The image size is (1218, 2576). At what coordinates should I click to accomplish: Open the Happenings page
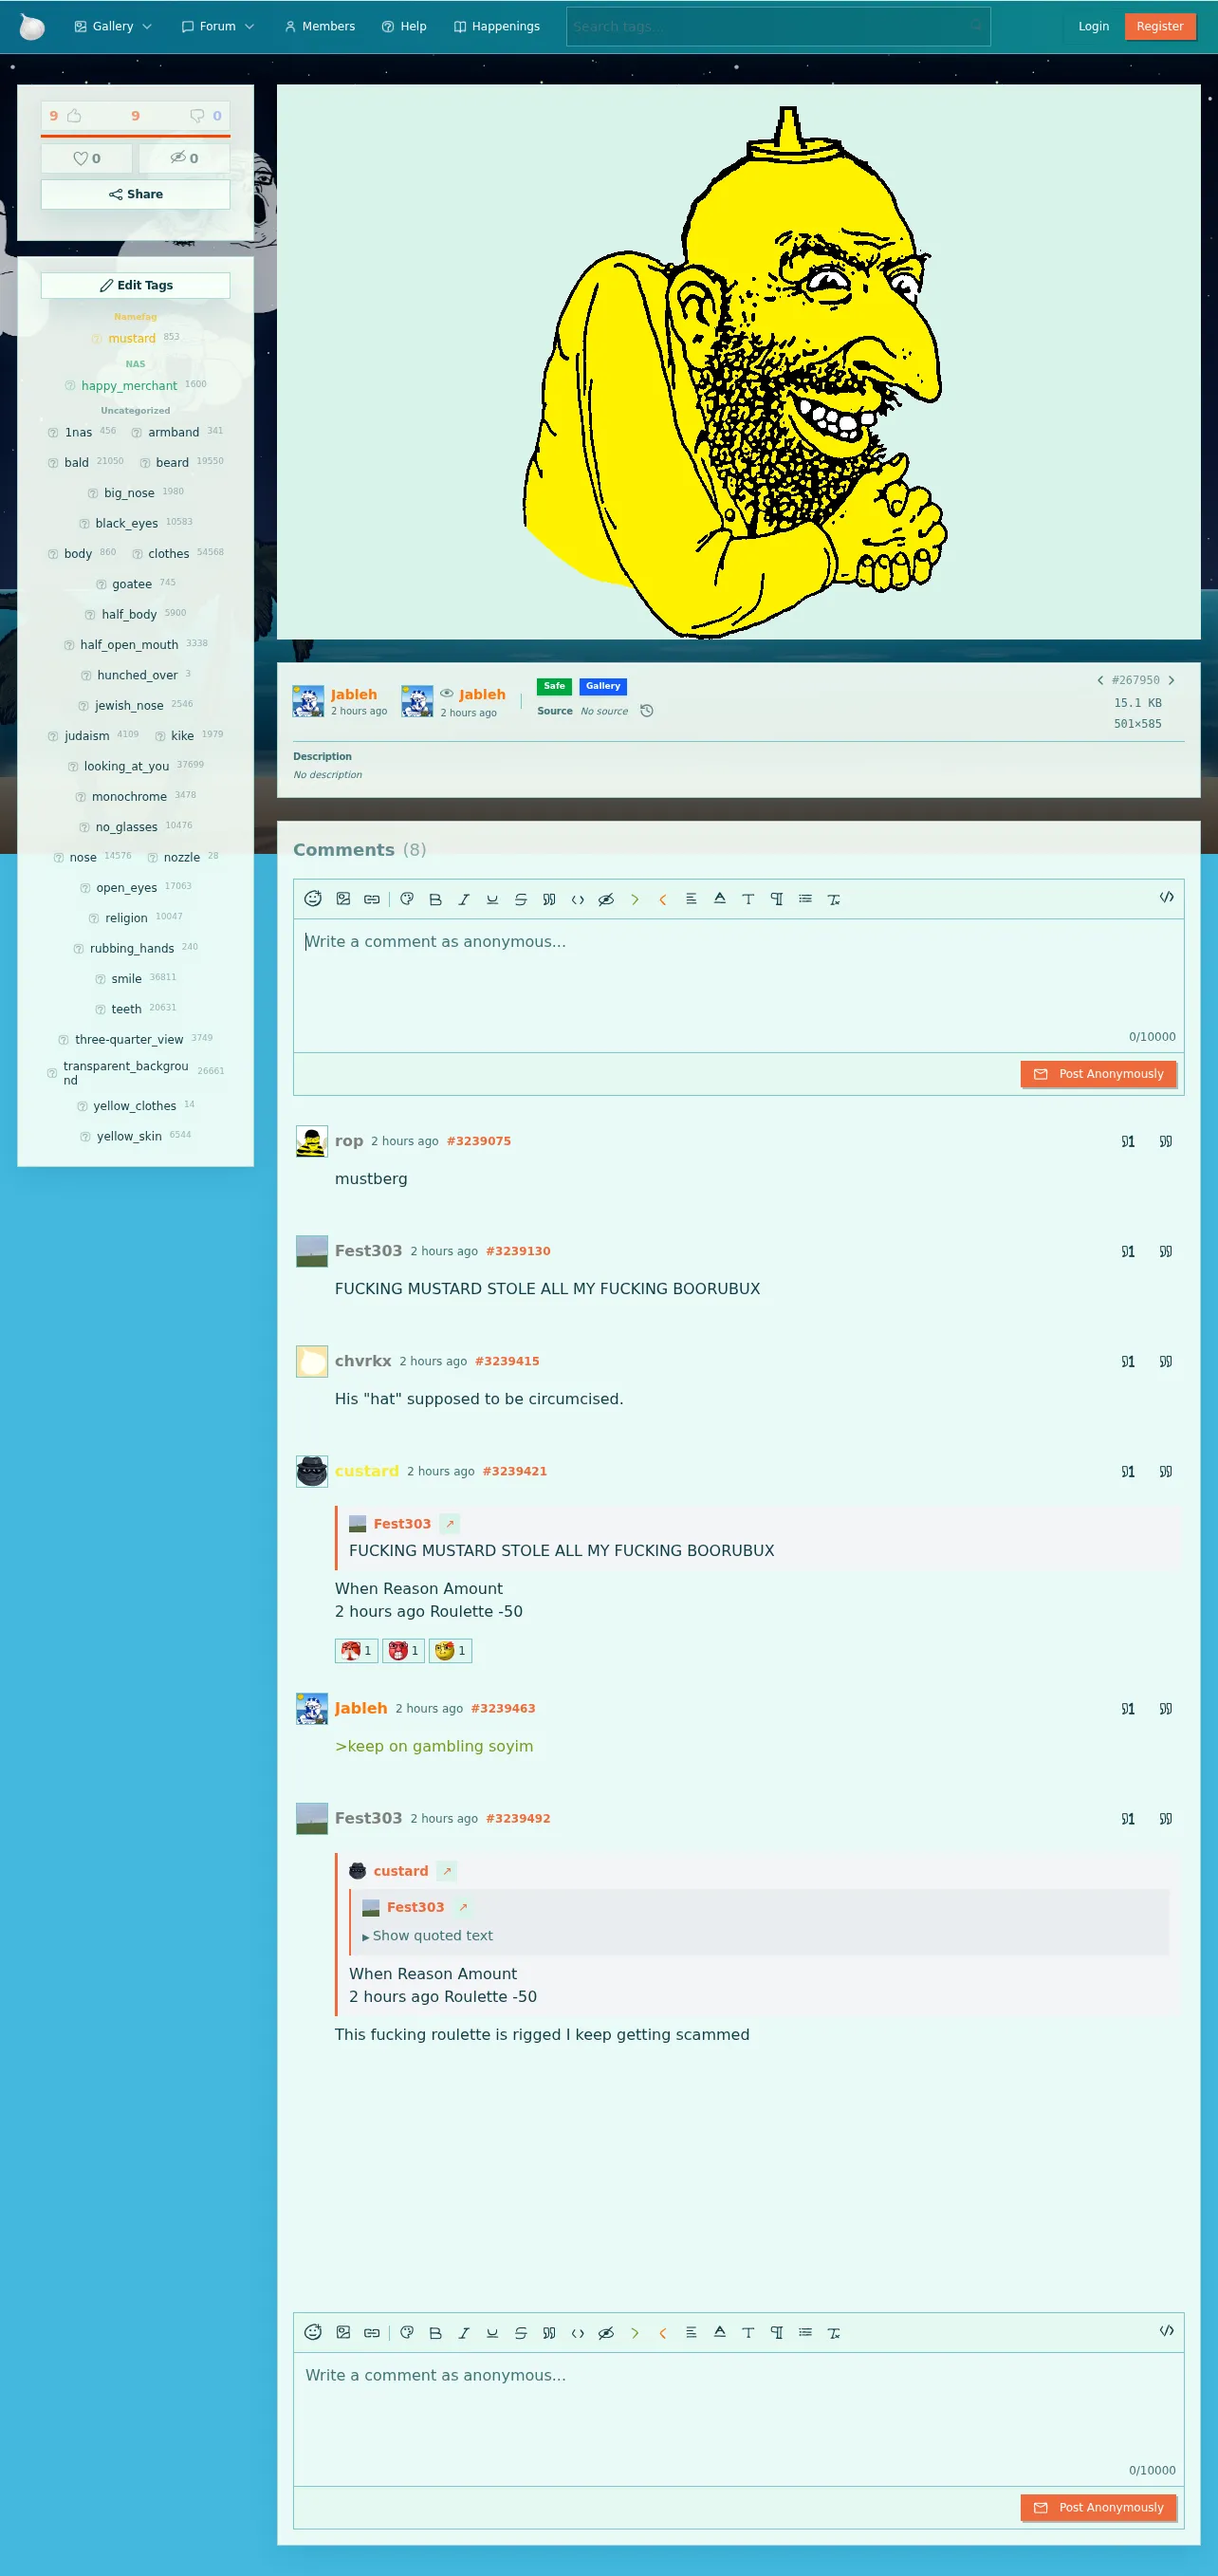[x=497, y=26]
